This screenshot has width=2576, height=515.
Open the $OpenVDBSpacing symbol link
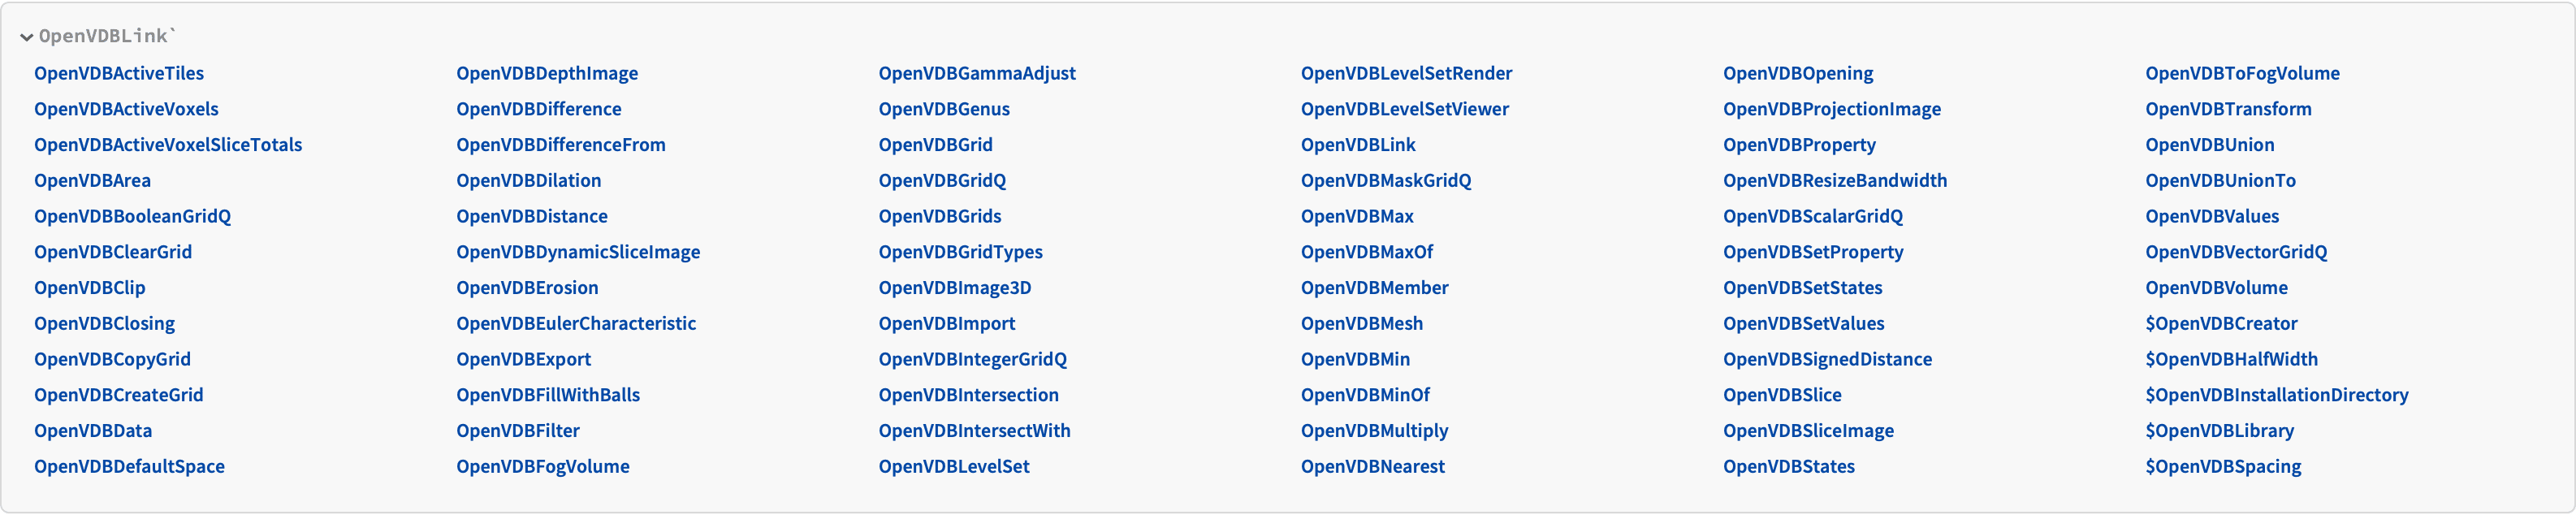[x=2222, y=467]
